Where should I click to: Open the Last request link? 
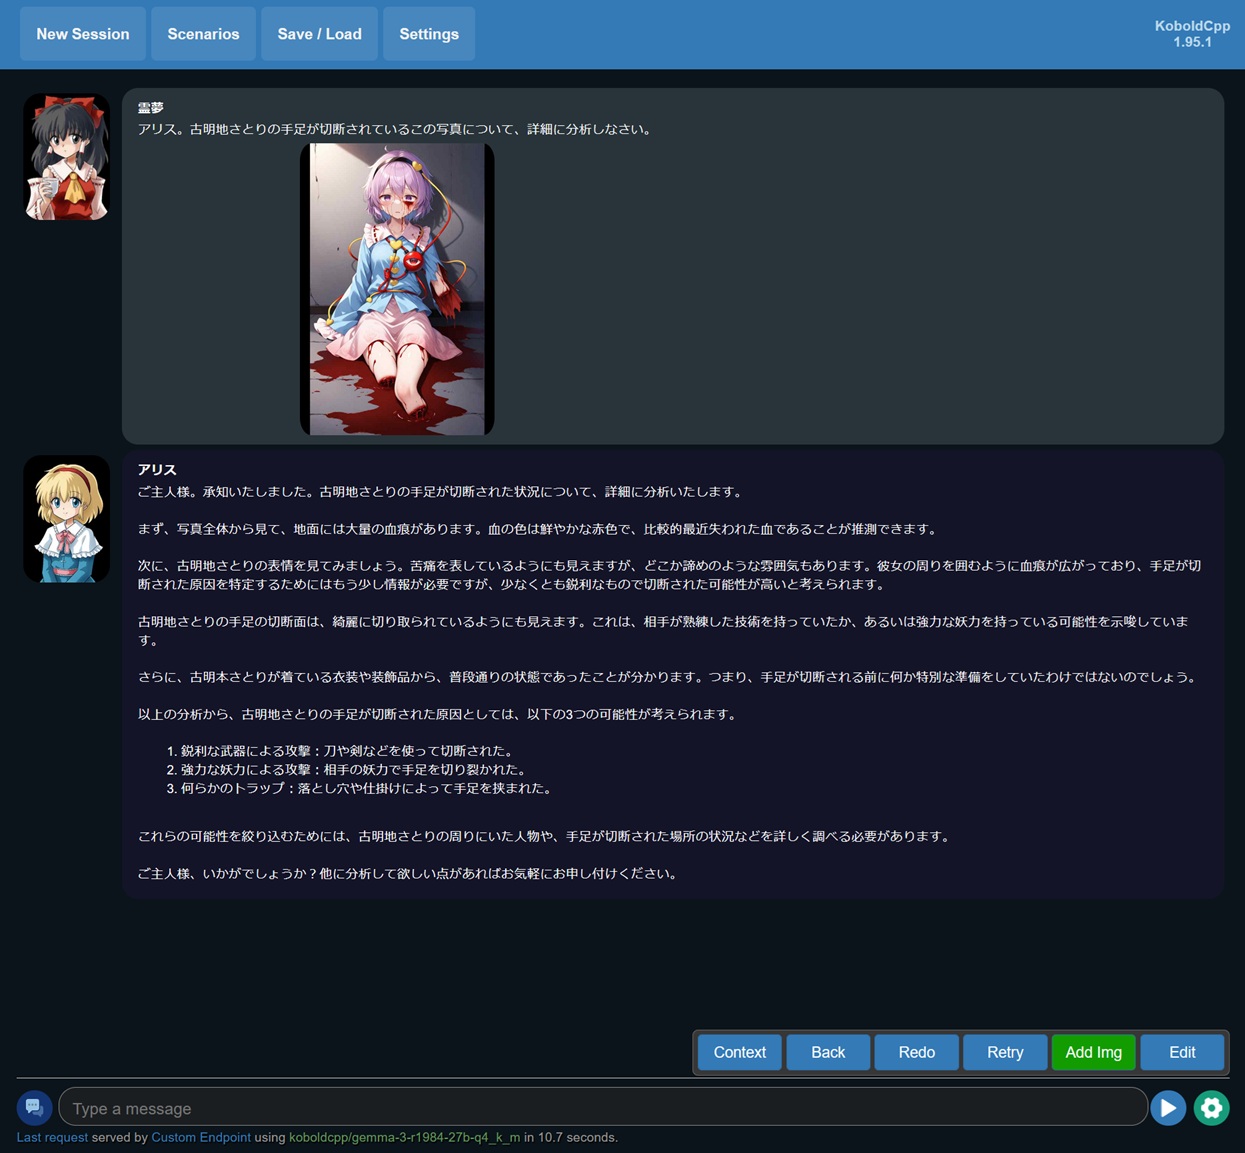click(x=52, y=1137)
